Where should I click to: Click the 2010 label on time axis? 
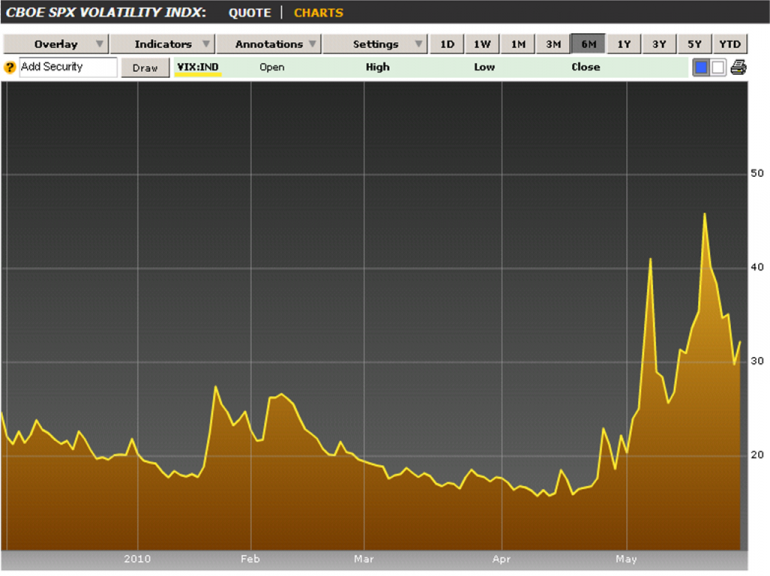pos(137,559)
